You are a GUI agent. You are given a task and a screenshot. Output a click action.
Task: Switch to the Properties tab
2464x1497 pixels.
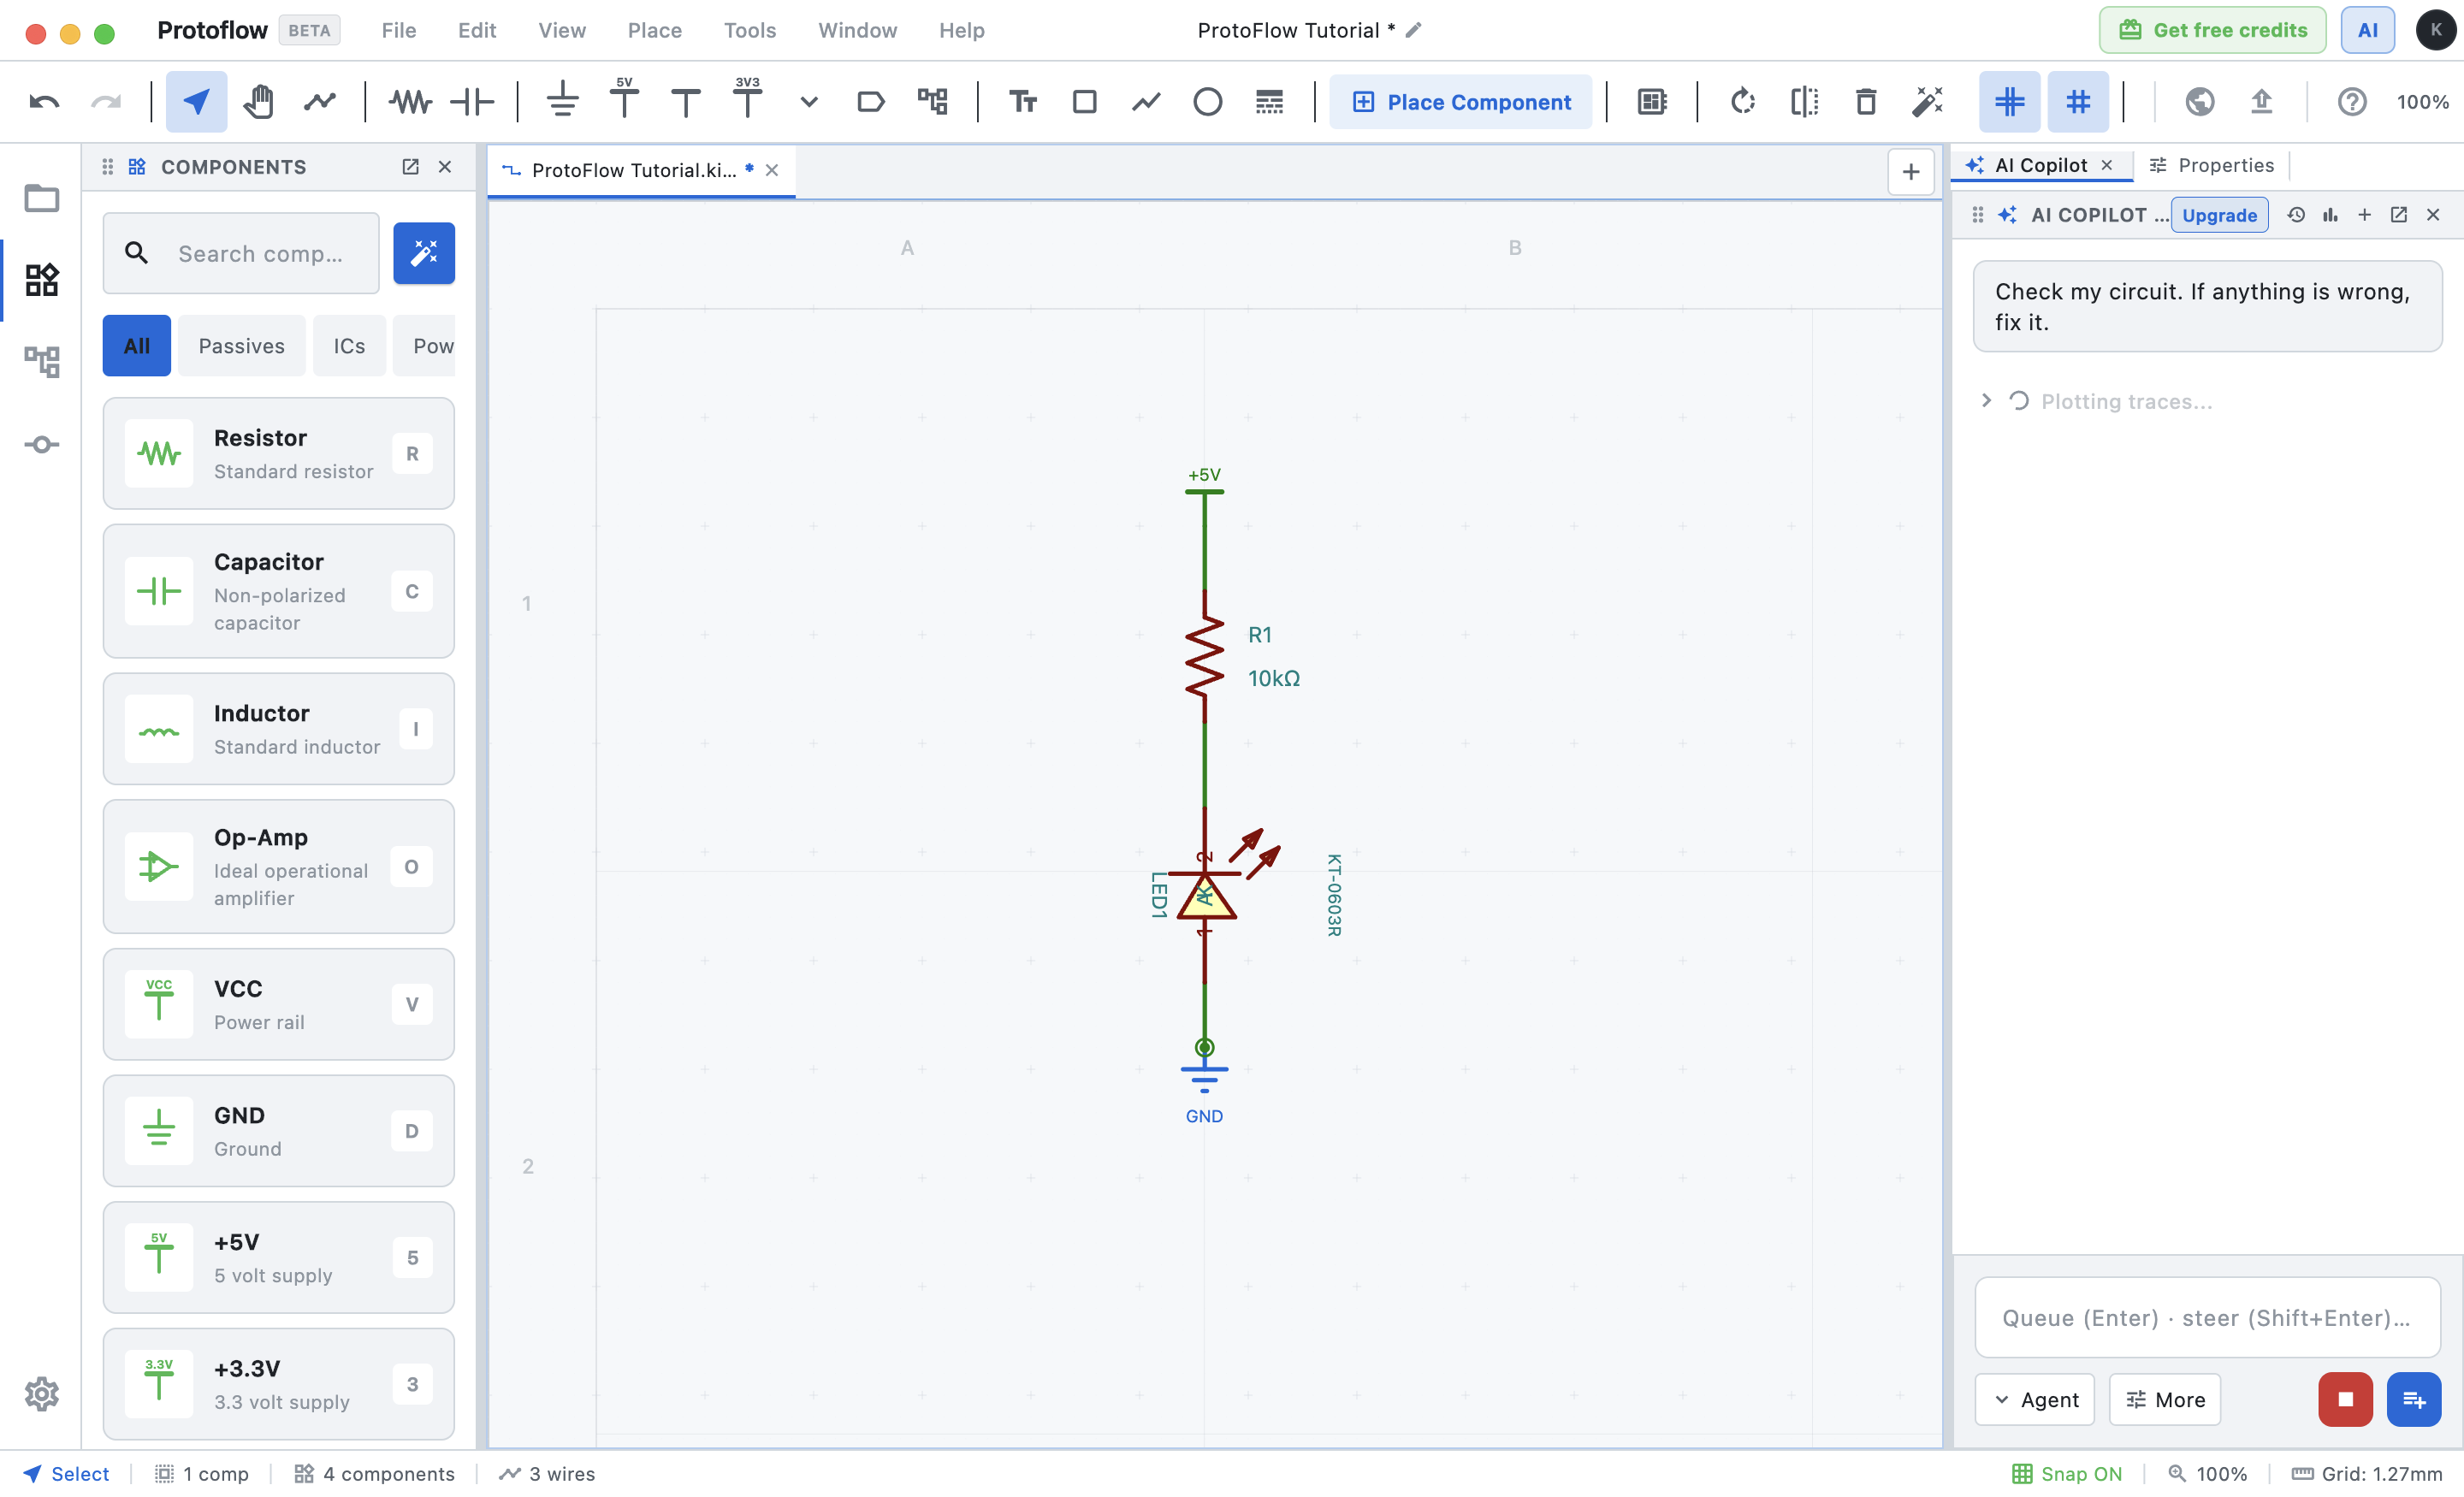(x=2212, y=165)
